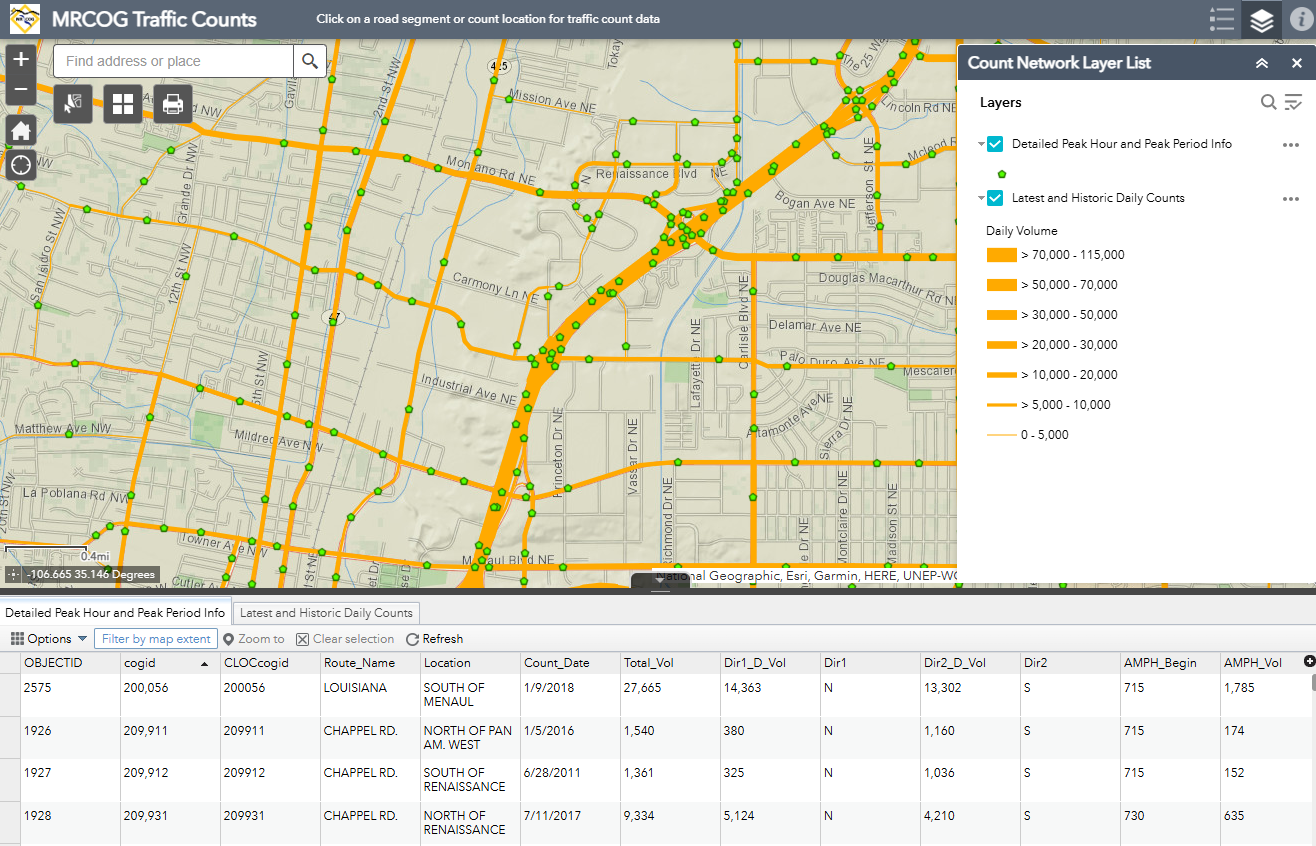Activate the My Location crosshair icon
Screen dimensions: 1316x846
click(x=20, y=164)
